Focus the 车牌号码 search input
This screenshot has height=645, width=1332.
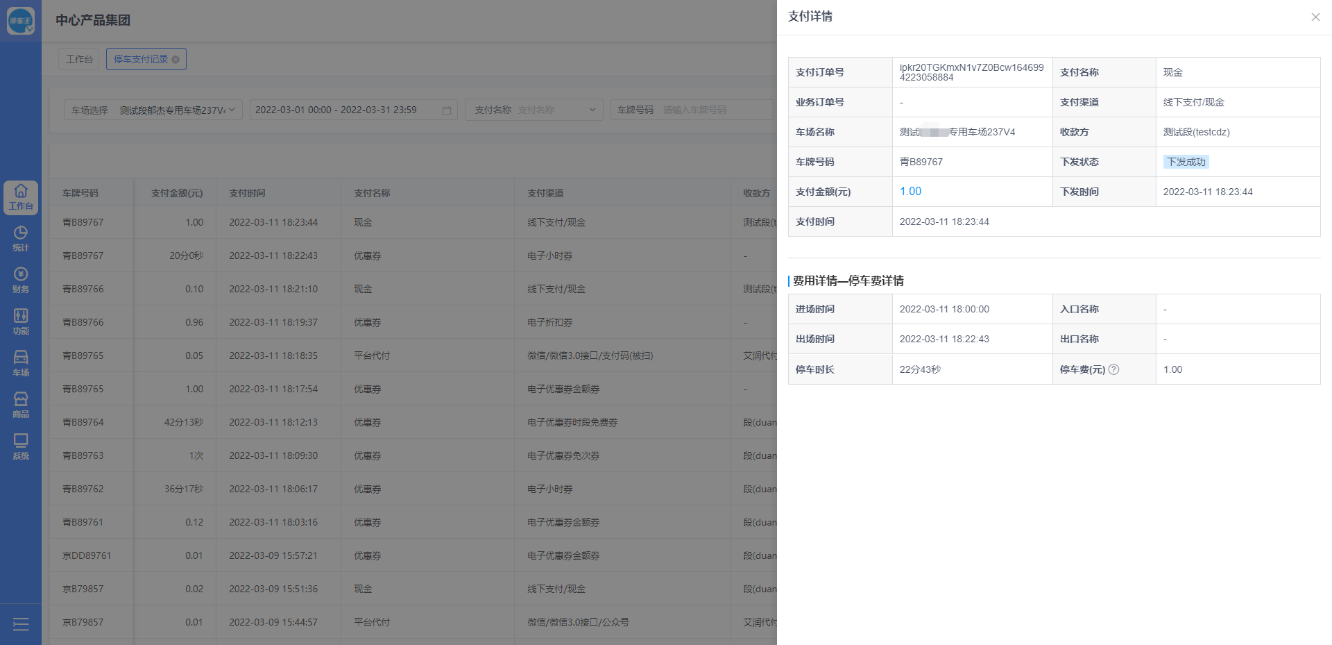[x=693, y=110]
